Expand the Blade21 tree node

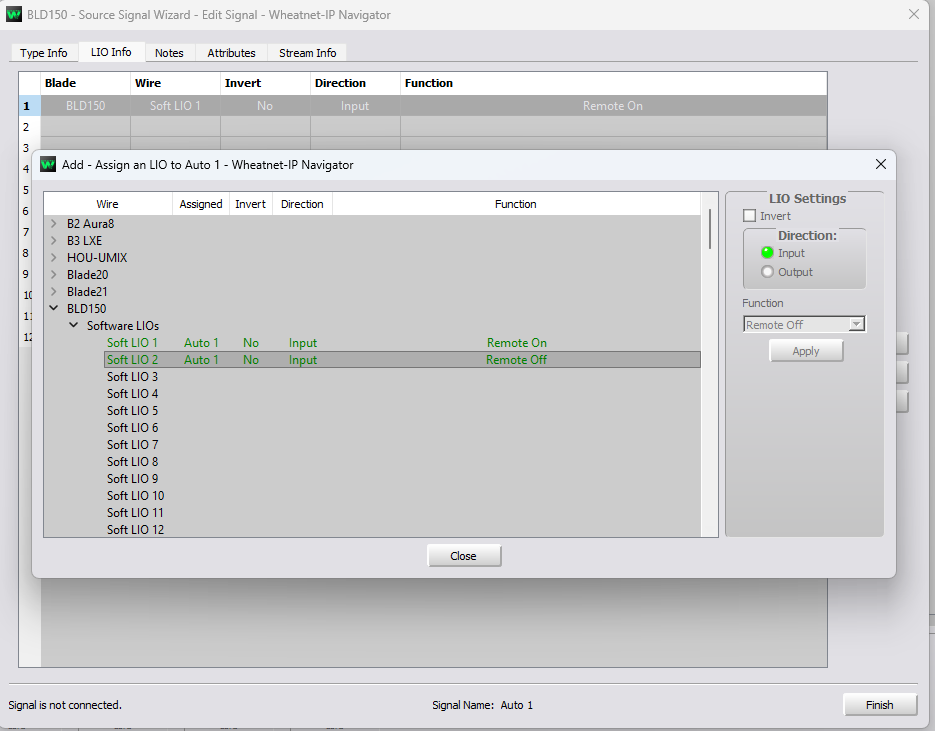(x=54, y=292)
